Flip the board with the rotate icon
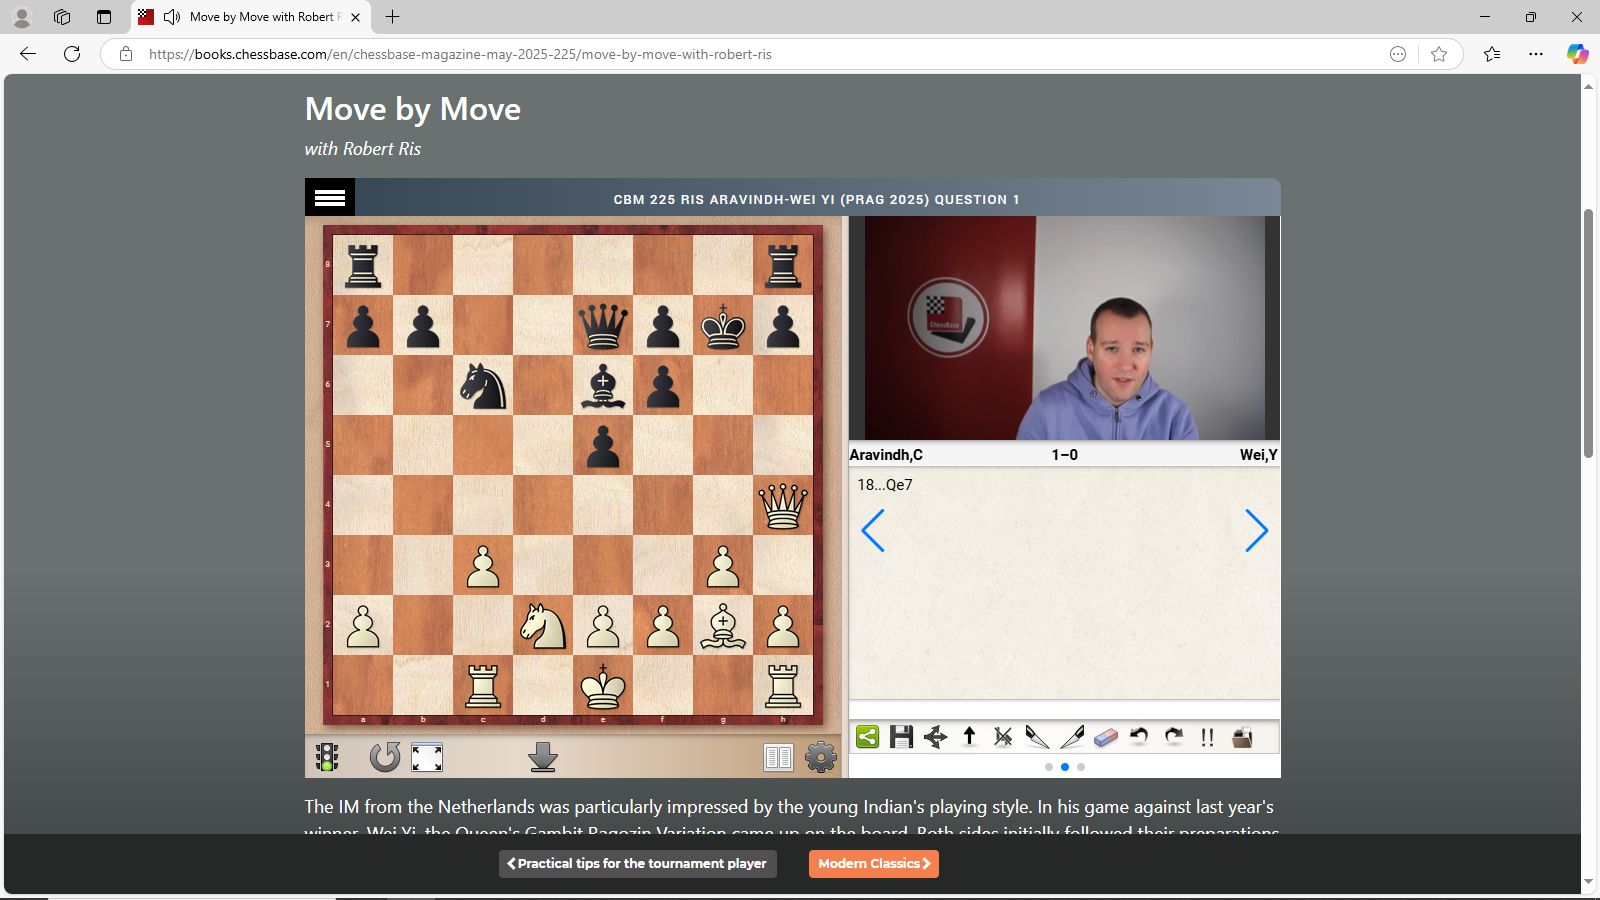Image resolution: width=1600 pixels, height=900 pixels. point(384,757)
